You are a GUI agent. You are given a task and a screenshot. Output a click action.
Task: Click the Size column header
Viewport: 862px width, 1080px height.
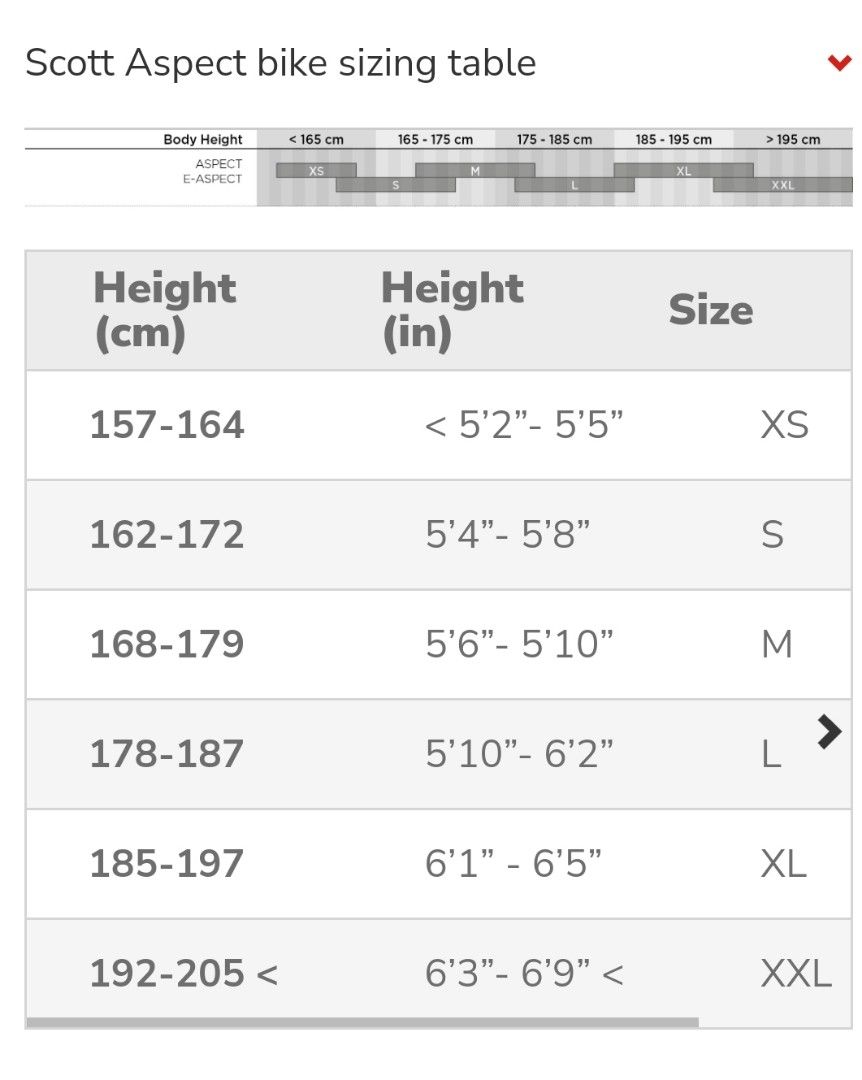(710, 309)
